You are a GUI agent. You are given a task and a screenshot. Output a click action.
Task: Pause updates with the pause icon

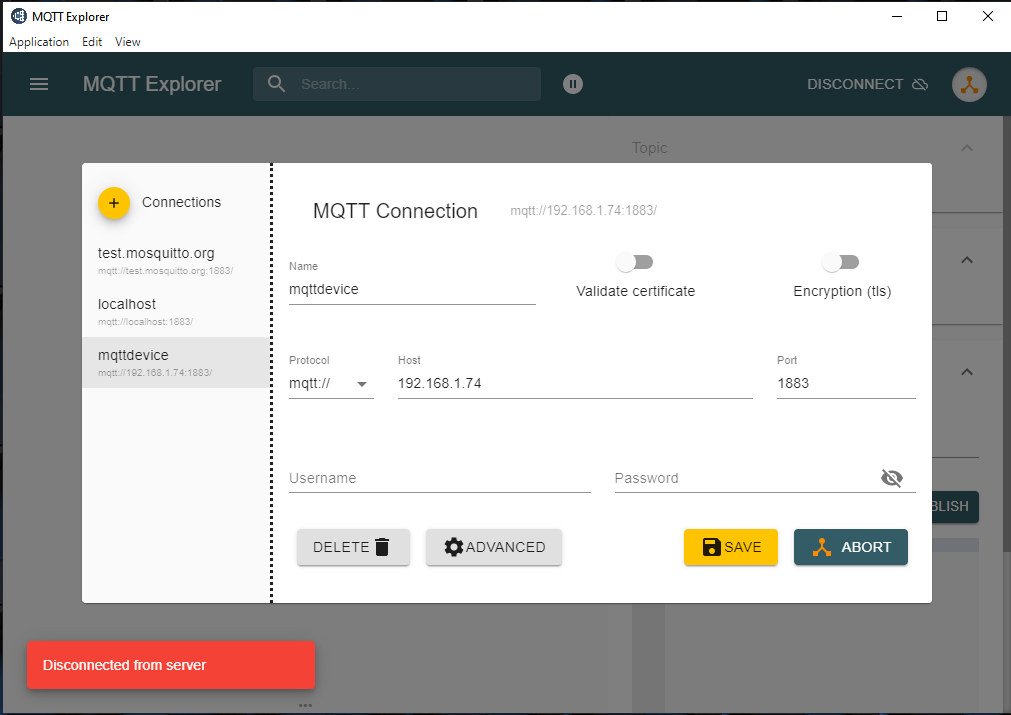(573, 84)
